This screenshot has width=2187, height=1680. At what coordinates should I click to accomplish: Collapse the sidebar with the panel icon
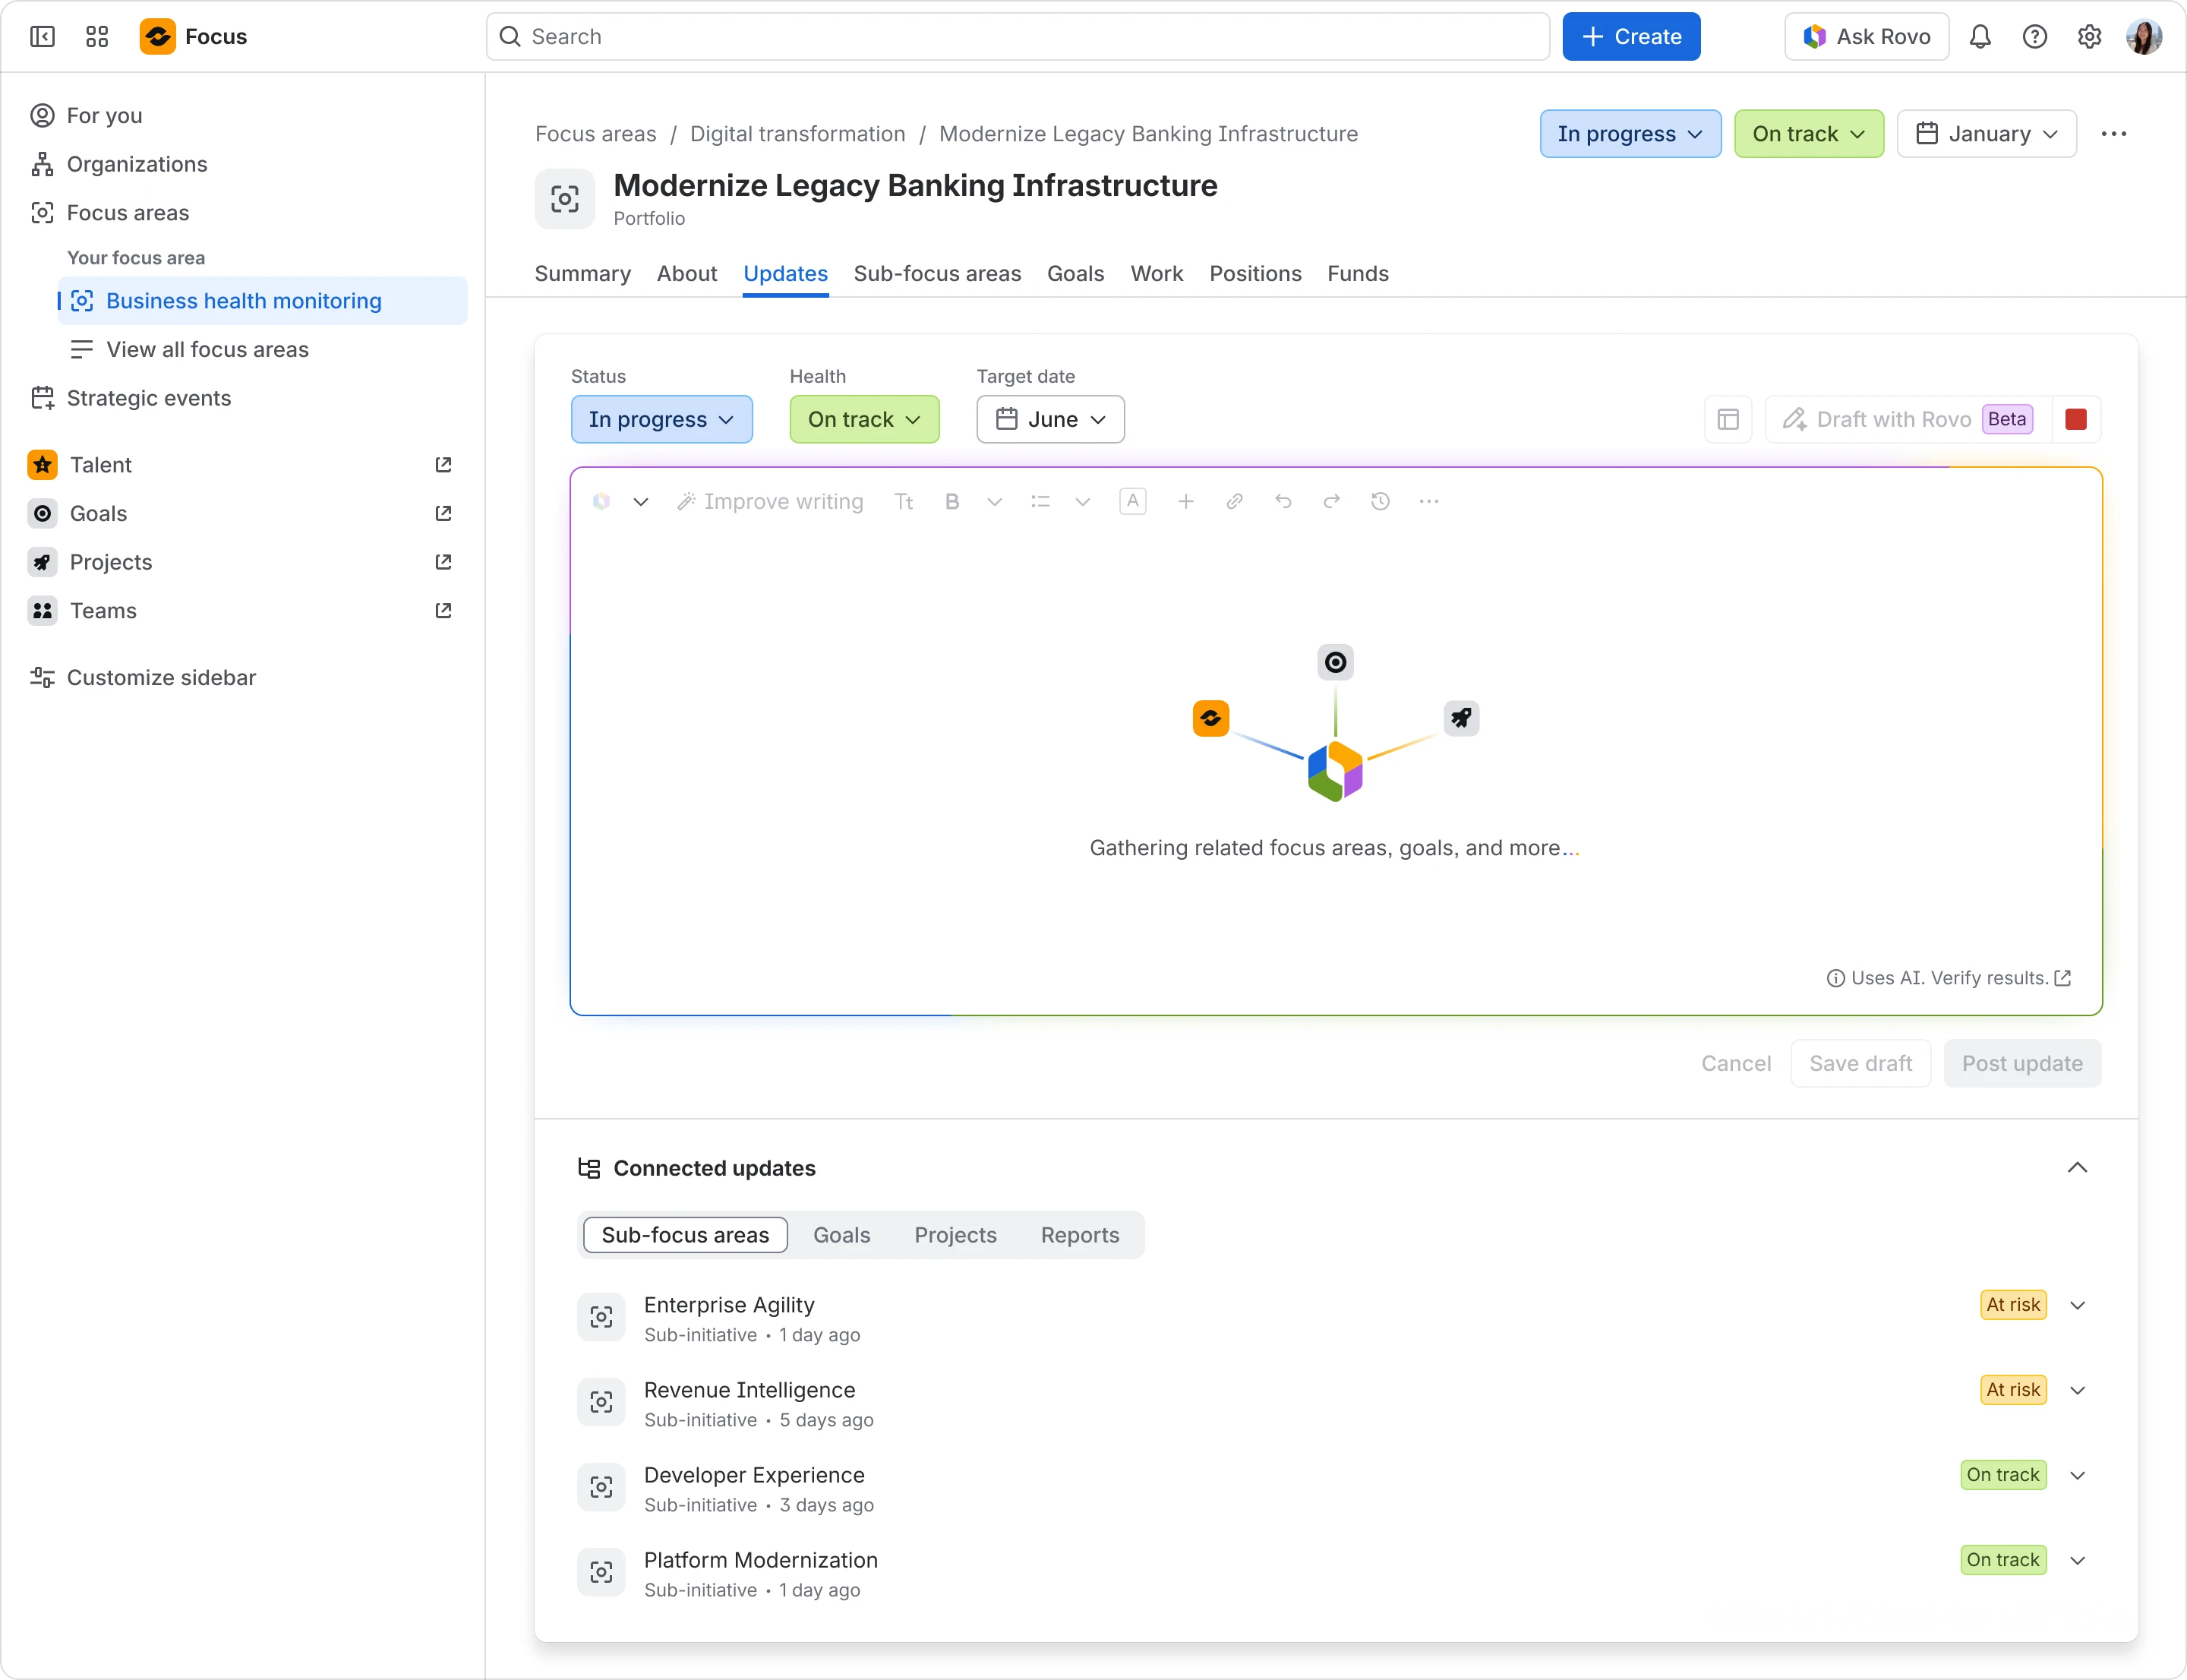coord(42,37)
